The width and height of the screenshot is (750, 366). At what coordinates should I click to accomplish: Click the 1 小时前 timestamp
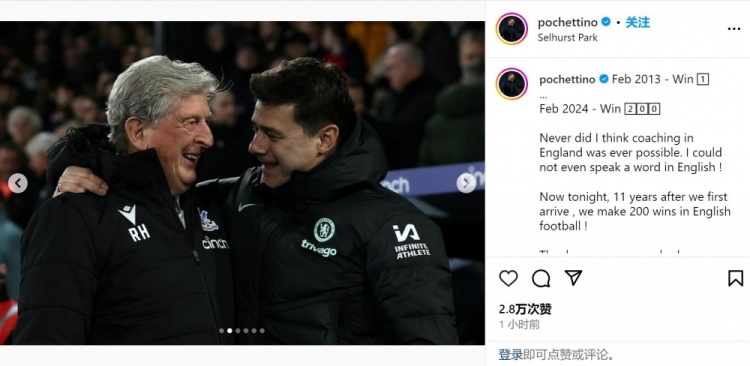click(x=519, y=324)
